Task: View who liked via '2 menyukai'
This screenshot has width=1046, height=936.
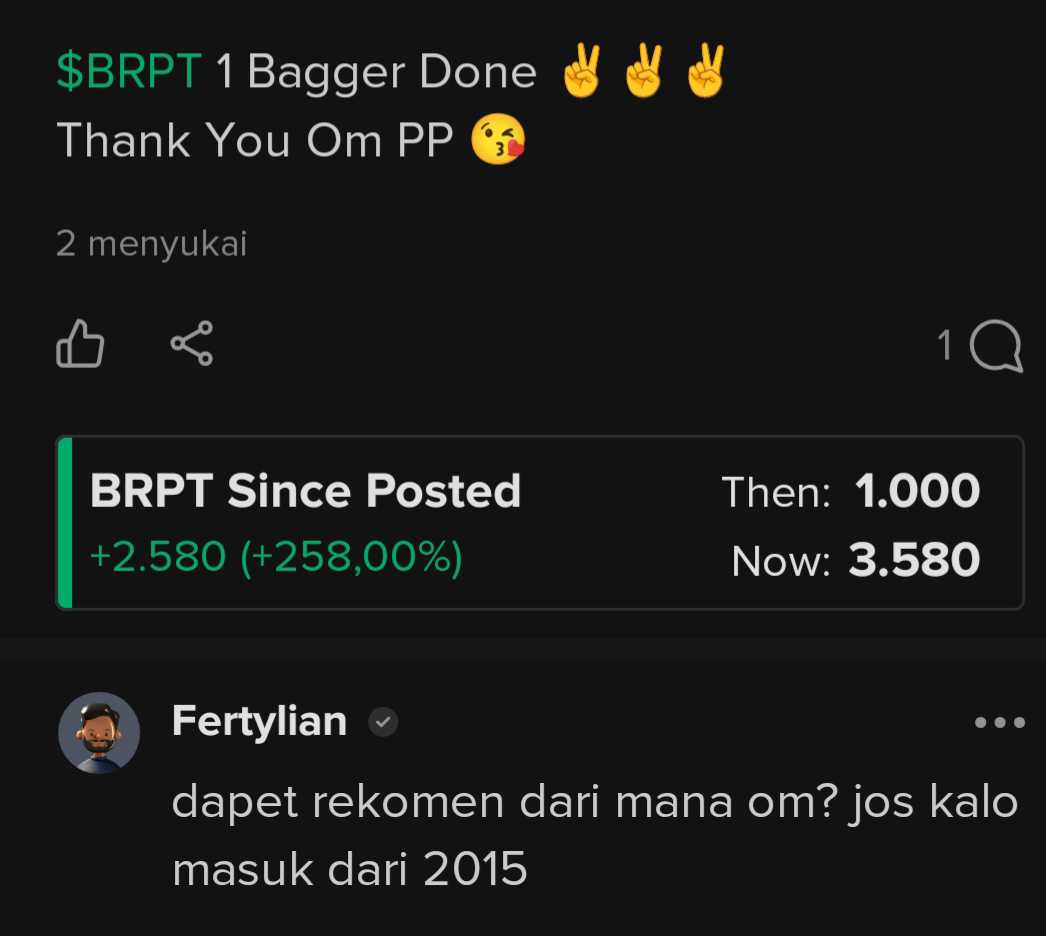Action: [x=151, y=244]
